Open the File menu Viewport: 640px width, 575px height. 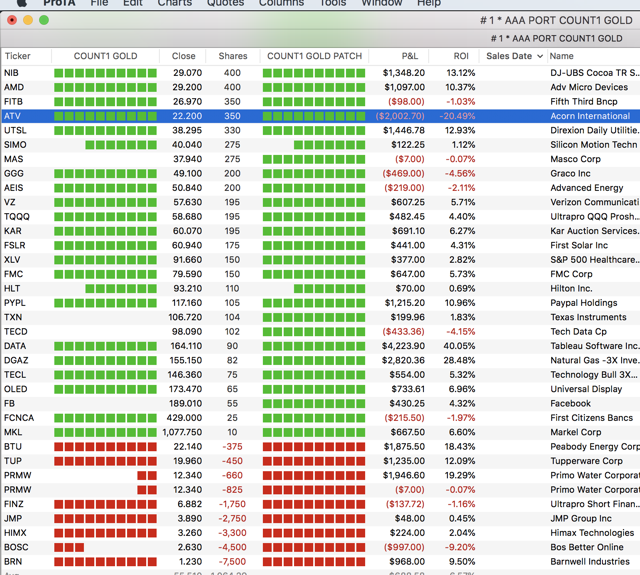99,2
